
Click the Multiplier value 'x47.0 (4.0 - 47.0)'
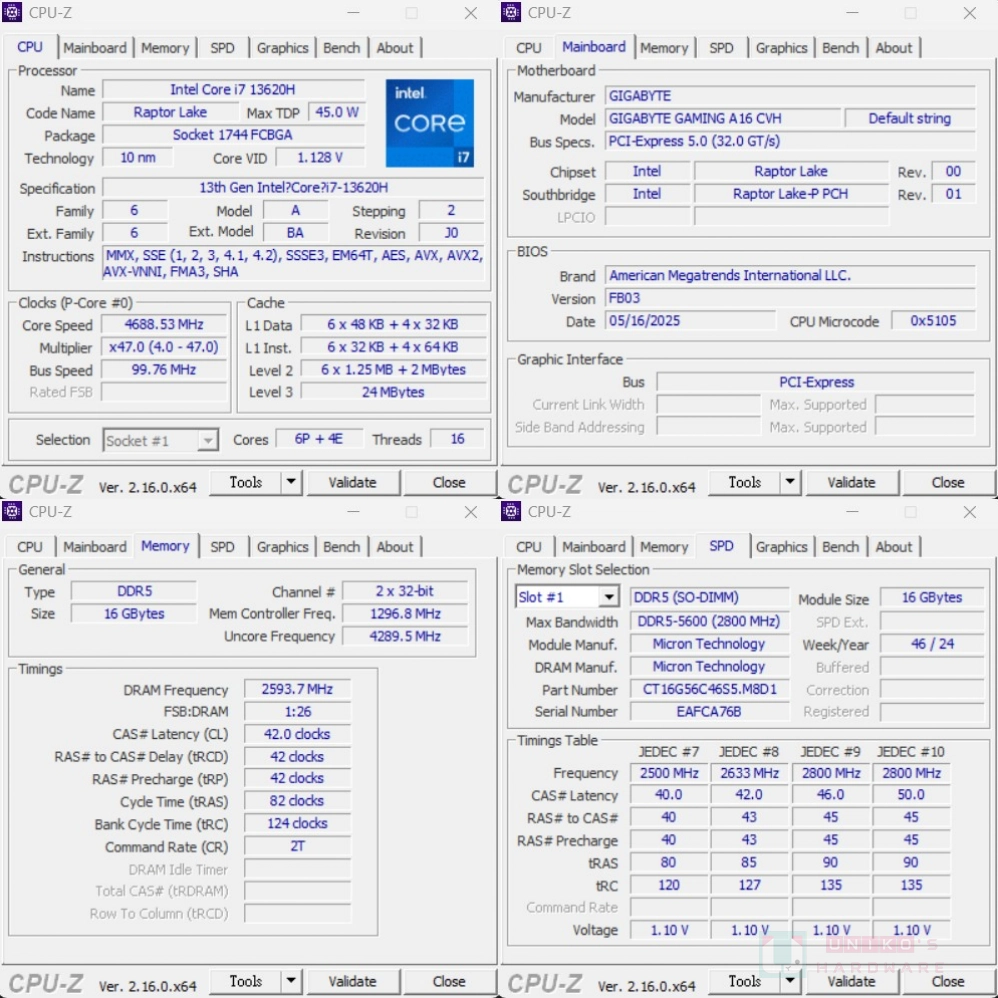tap(164, 348)
